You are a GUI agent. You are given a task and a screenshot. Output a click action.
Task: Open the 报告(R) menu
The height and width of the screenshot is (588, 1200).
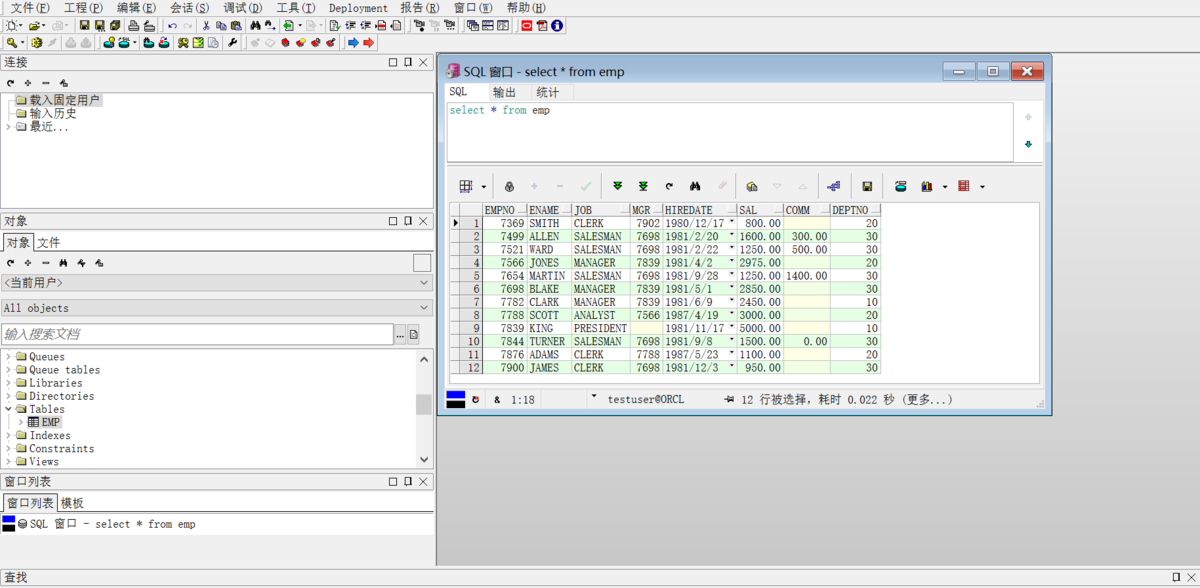click(420, 8)
